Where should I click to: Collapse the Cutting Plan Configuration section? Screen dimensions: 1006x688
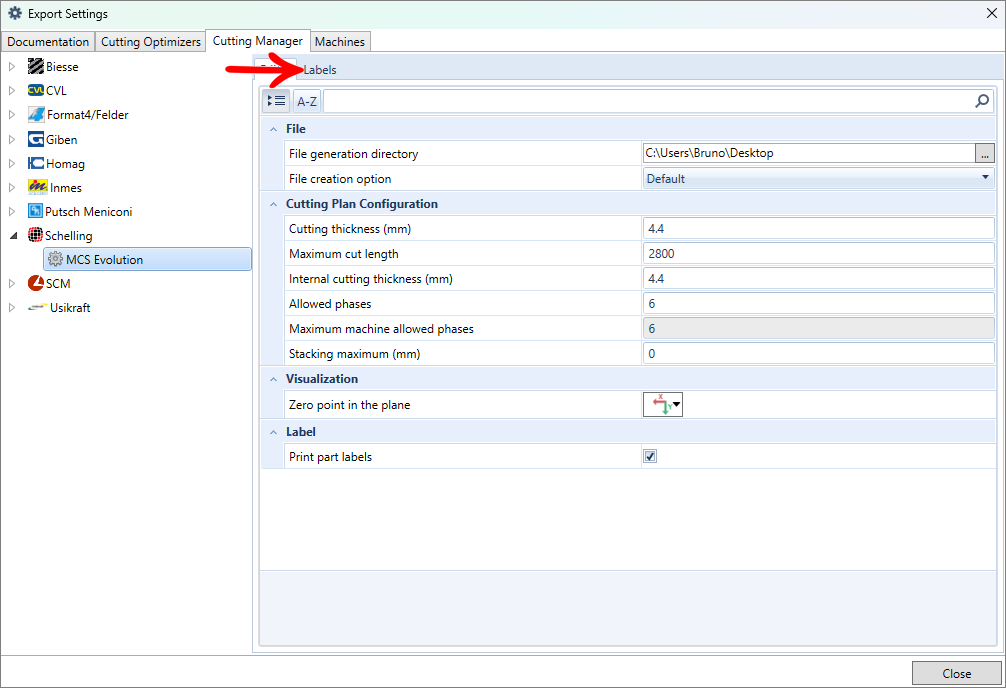click(x=273, y=204)
